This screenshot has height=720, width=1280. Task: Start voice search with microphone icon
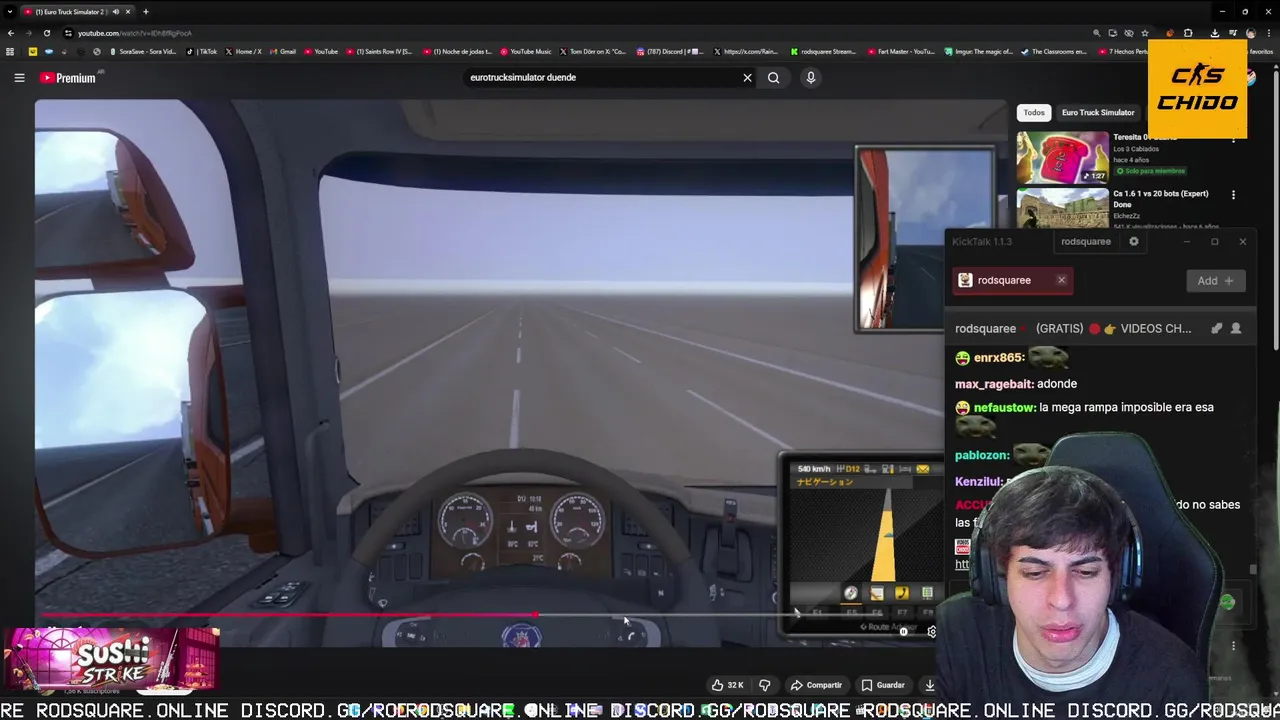tap(811, 77)
